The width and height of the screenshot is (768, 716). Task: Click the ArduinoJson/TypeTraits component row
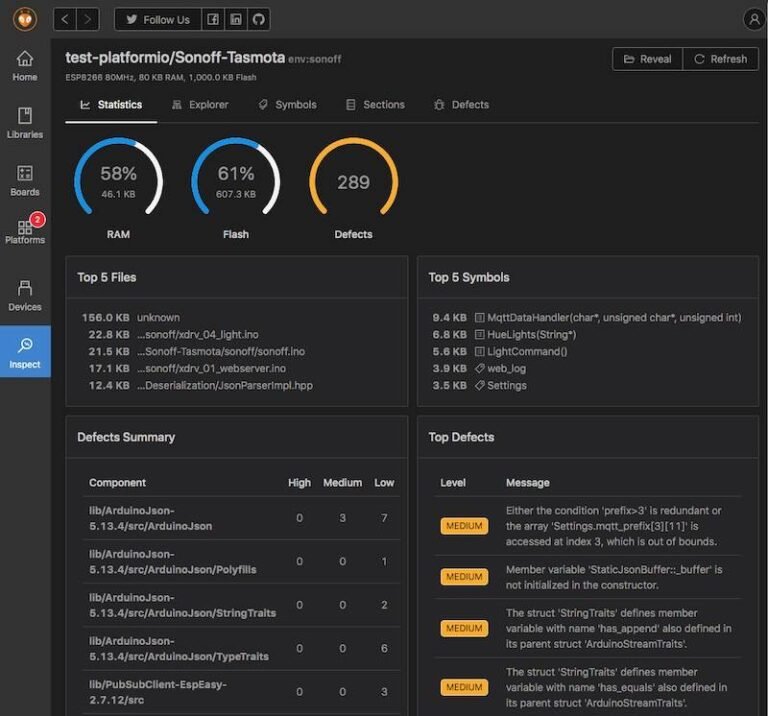[241, 648]
